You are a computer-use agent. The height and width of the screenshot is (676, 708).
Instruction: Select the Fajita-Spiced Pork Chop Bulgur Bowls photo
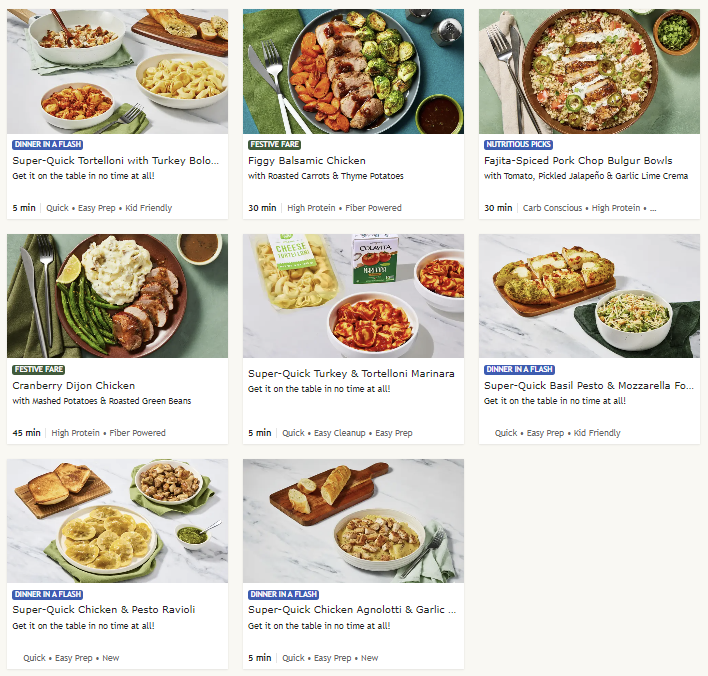tap(589, 71)
